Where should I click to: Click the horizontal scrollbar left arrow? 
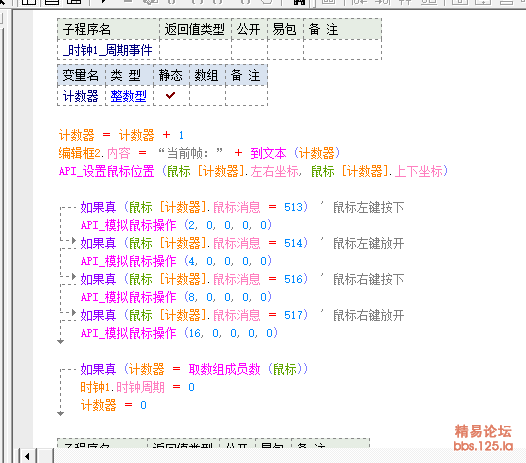coord(27,456)
